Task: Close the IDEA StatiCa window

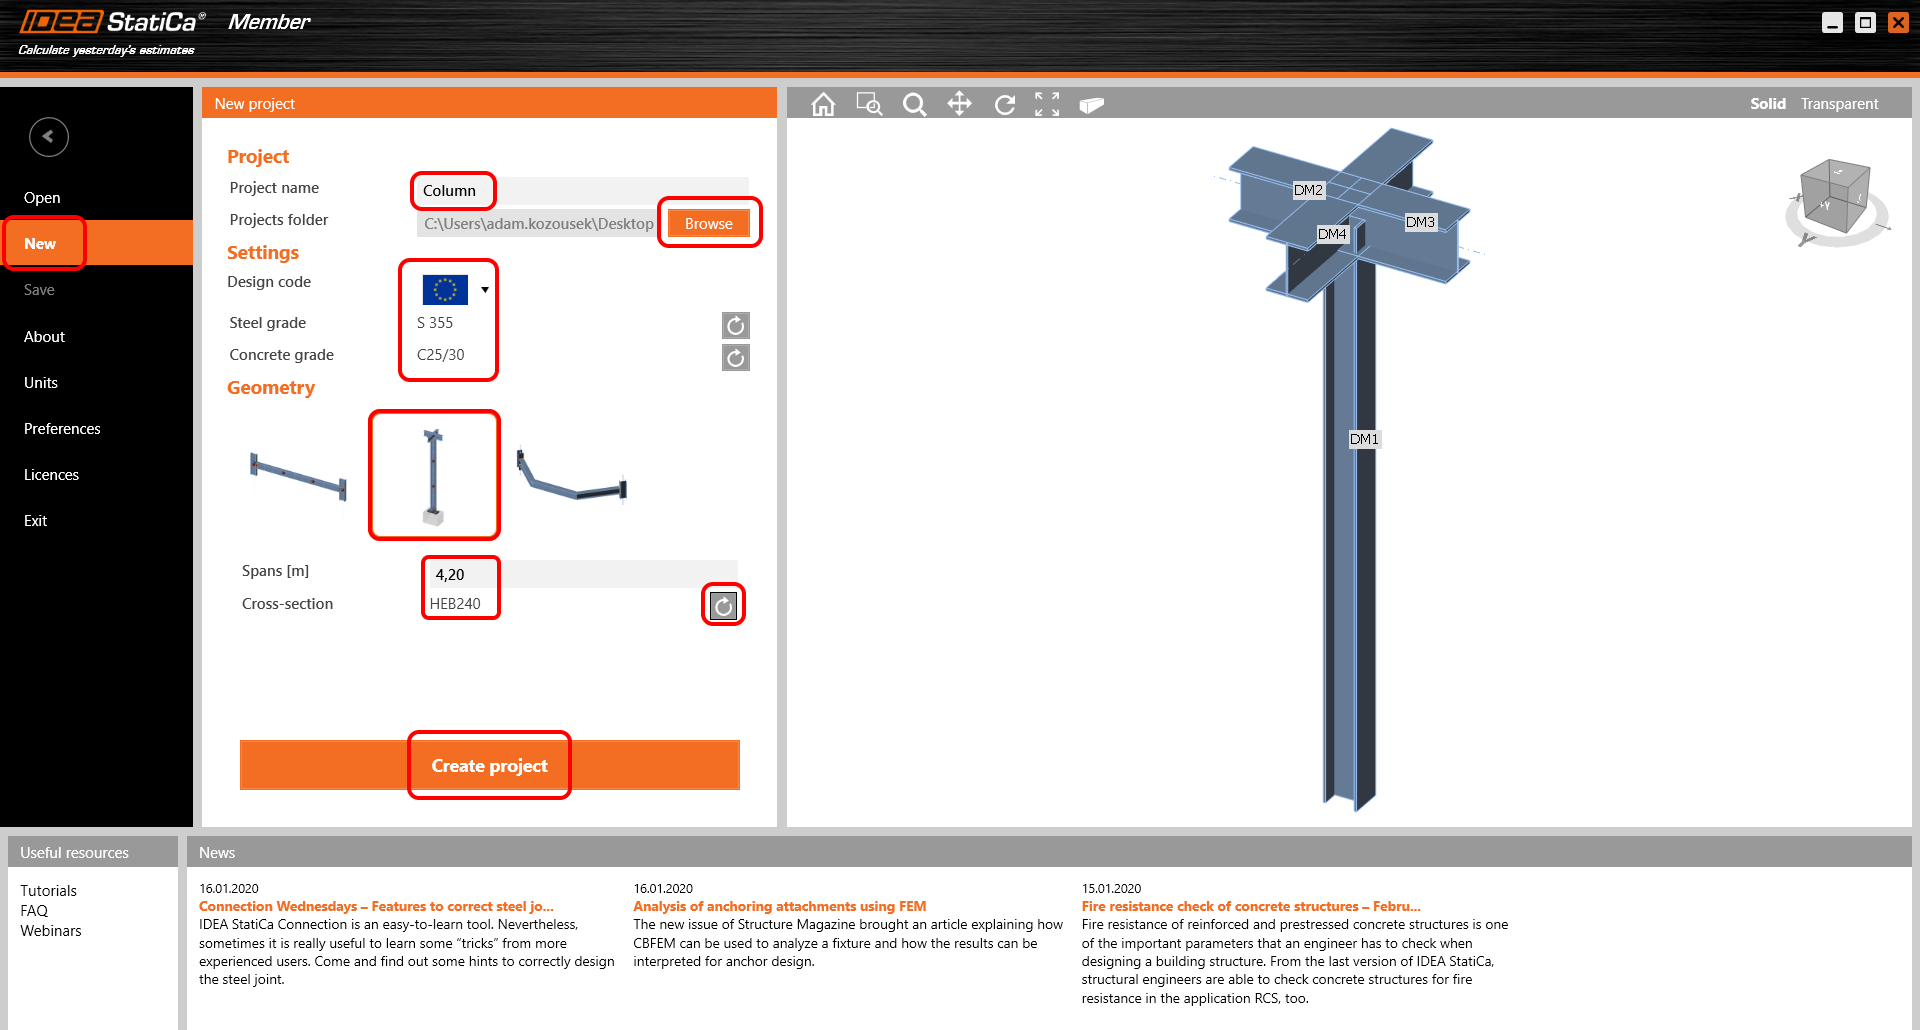Action: [x=1898, y=22]
